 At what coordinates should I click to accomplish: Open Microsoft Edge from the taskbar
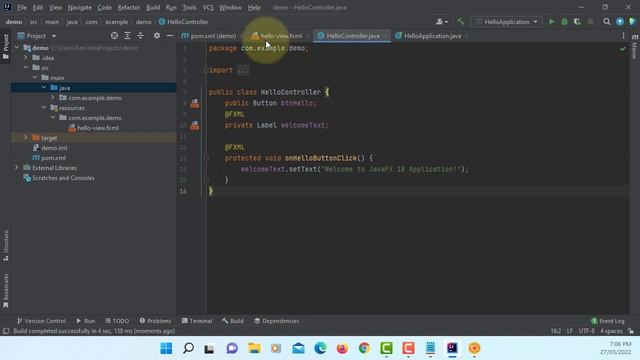320,348
